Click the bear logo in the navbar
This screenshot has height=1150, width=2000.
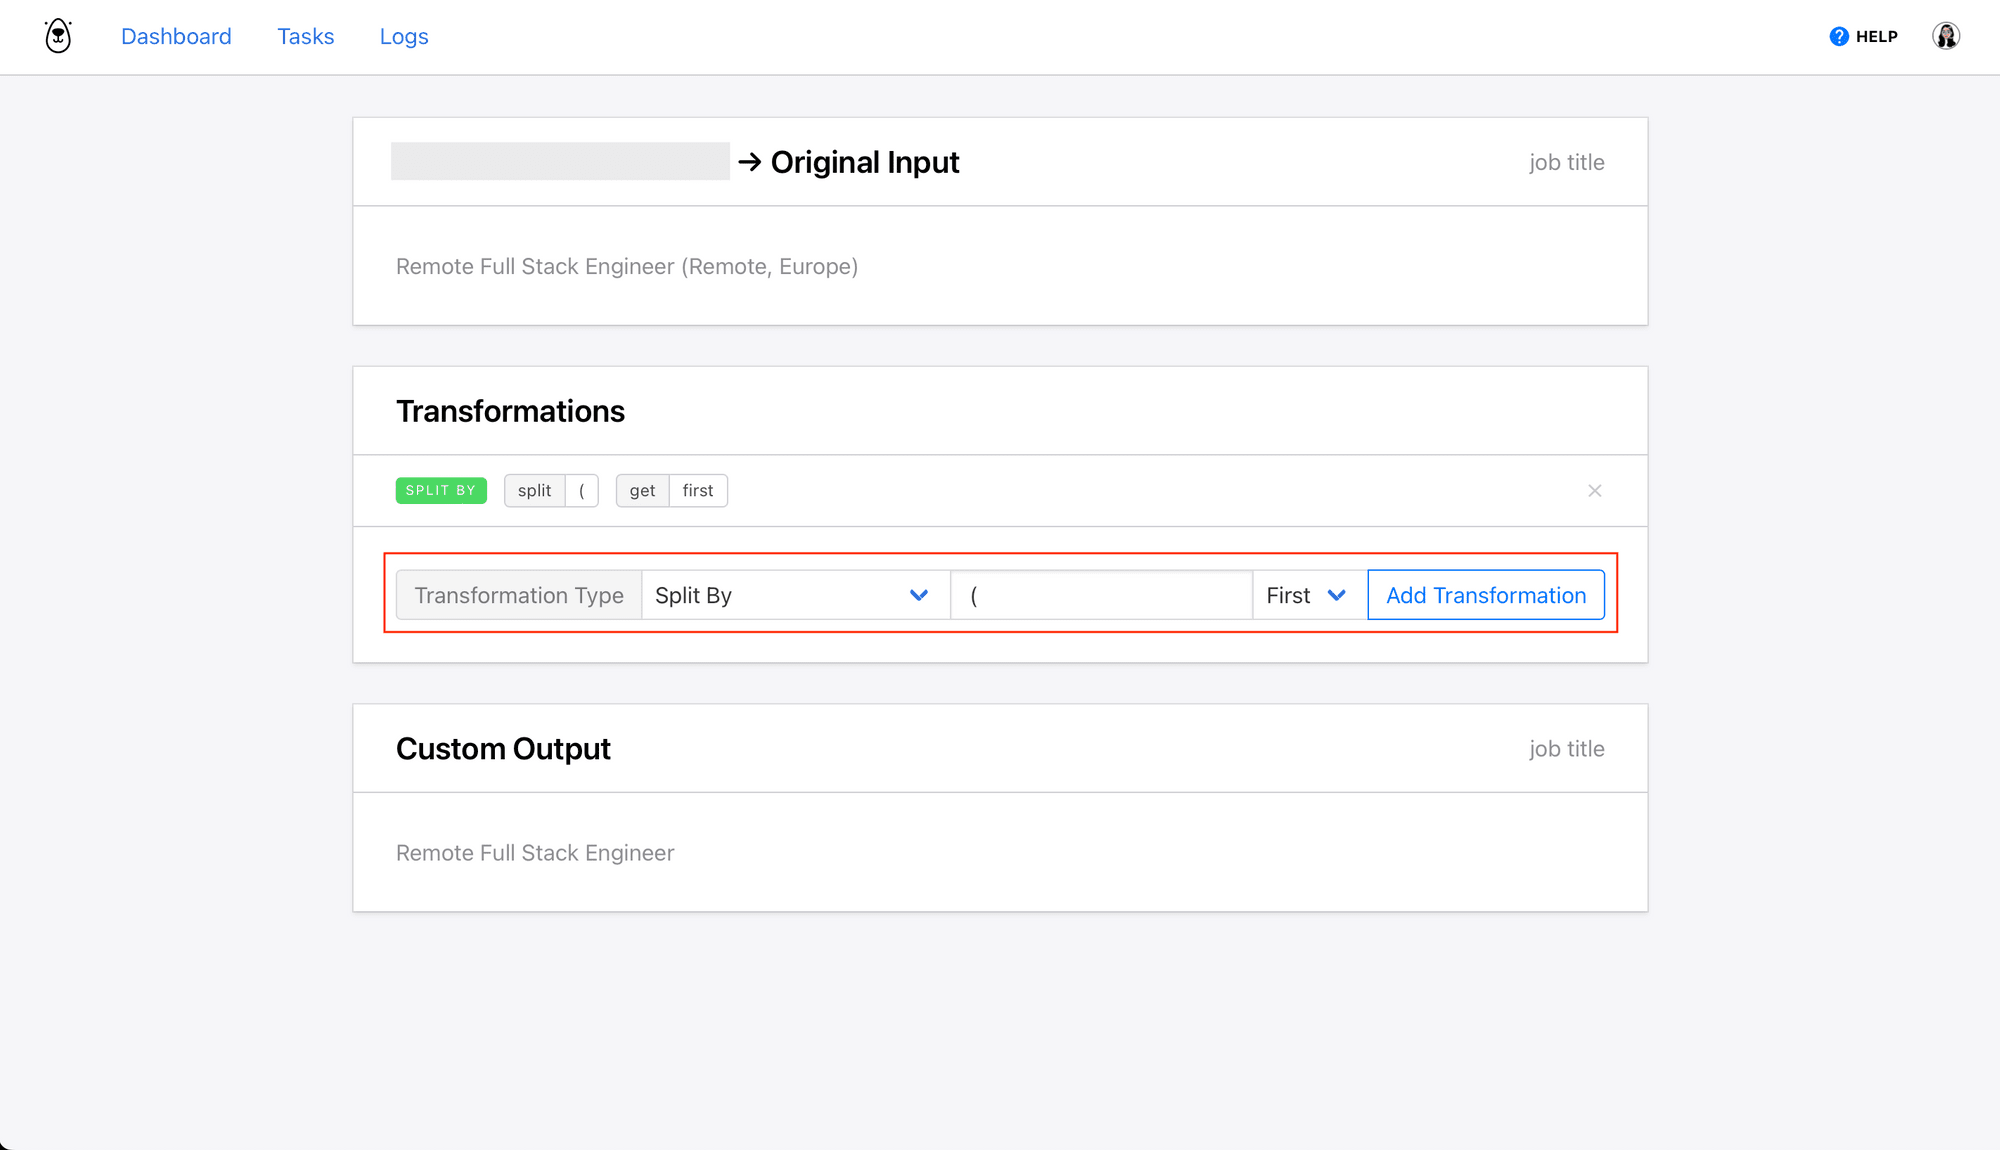click(57, 36)
